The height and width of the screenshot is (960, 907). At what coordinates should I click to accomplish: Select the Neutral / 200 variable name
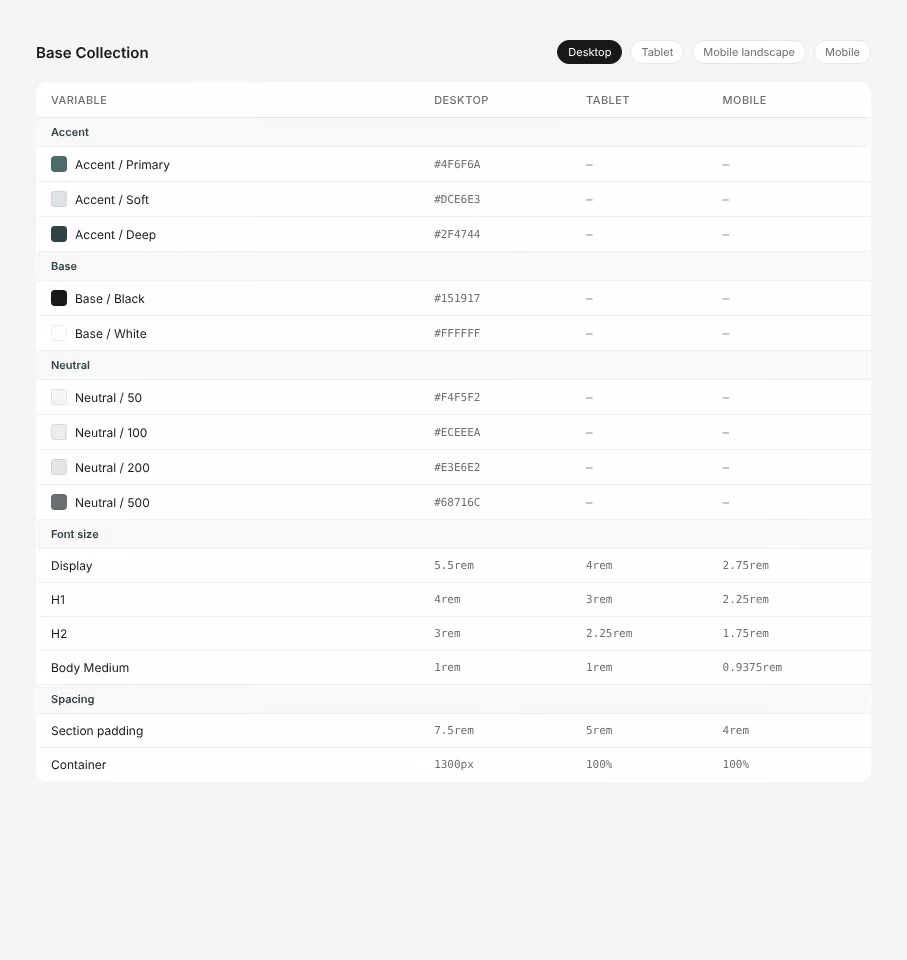pyautogui.click(x=112, y=468)
